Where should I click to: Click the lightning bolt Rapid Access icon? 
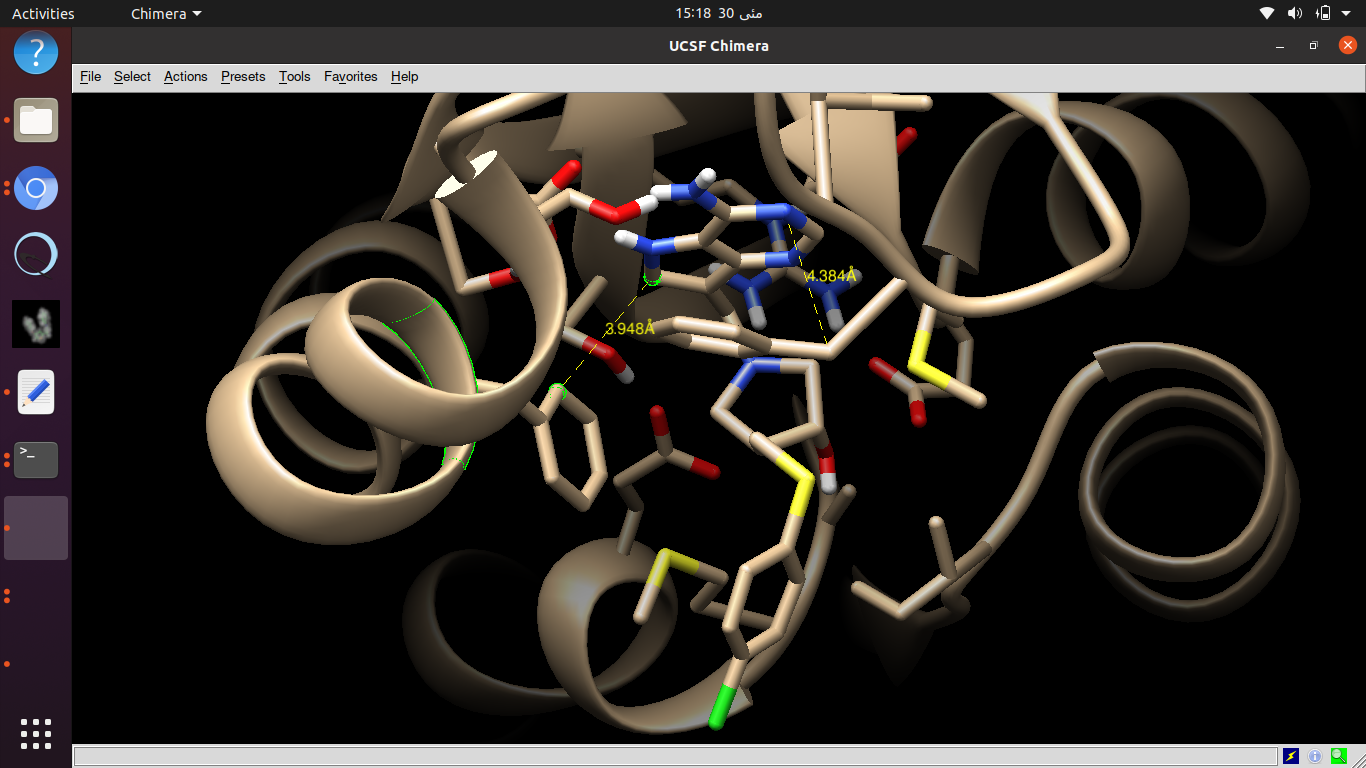(1291, 757)
